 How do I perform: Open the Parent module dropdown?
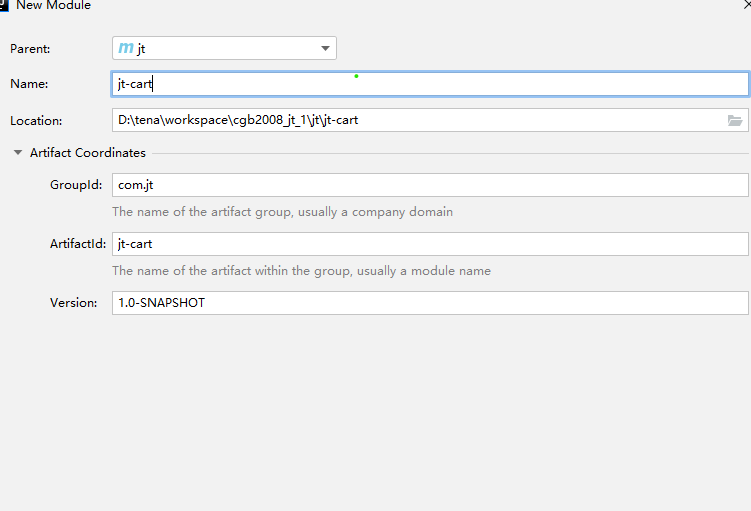[x=224, y=48]
